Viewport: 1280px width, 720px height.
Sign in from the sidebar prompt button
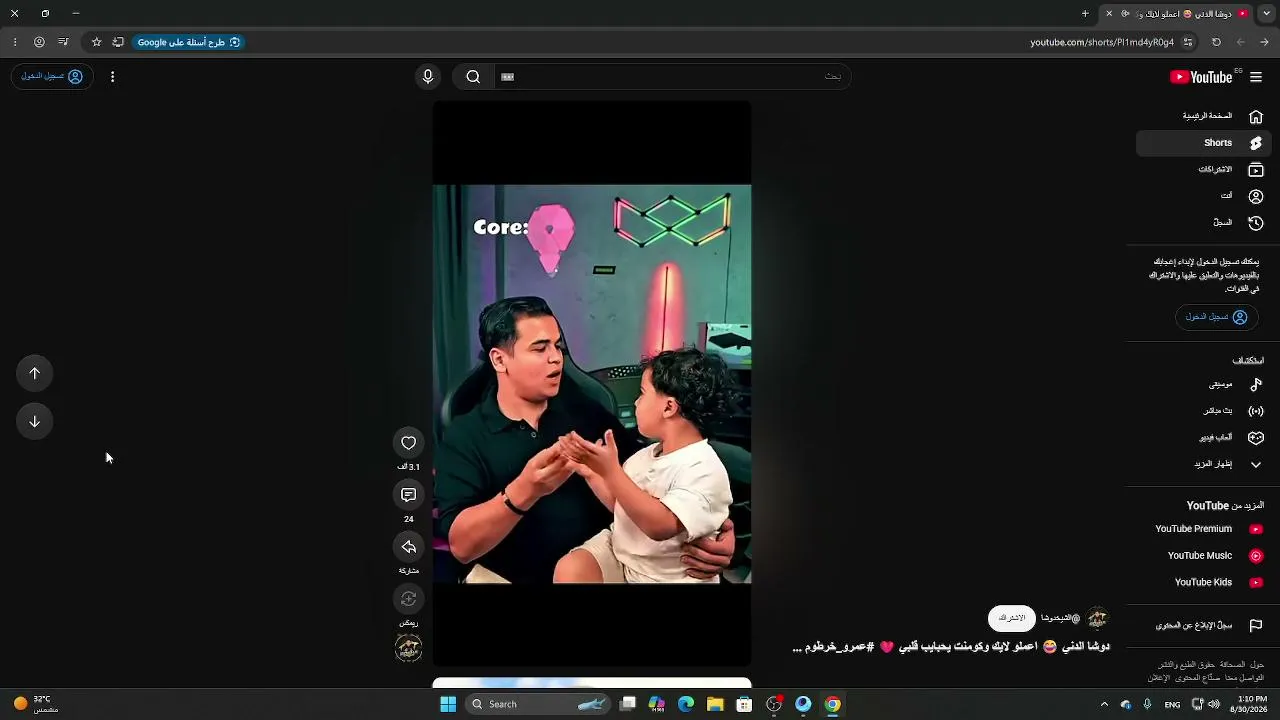pyautogui.click(x=1216, y=317)
